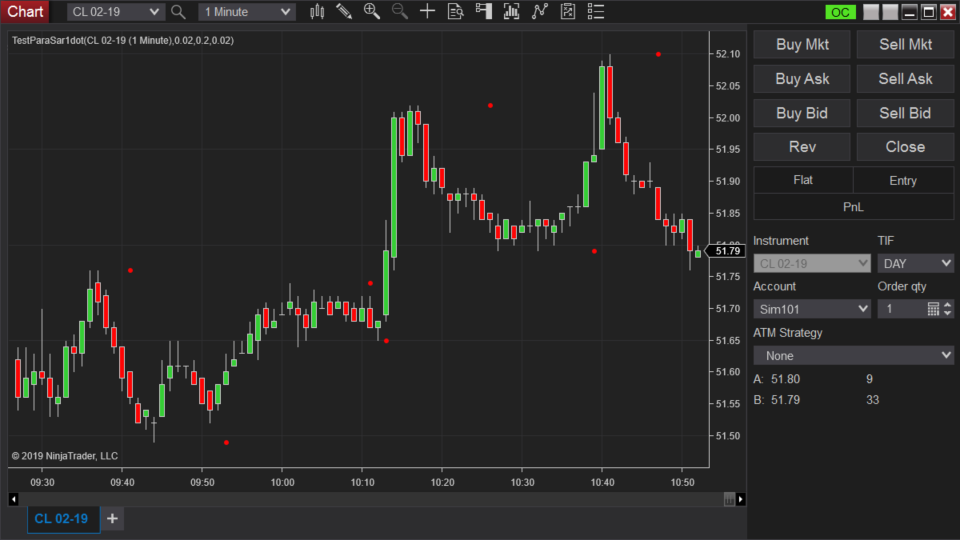
Task: Click the scroll right arrow below chart
Action: [x=741, y=500]
